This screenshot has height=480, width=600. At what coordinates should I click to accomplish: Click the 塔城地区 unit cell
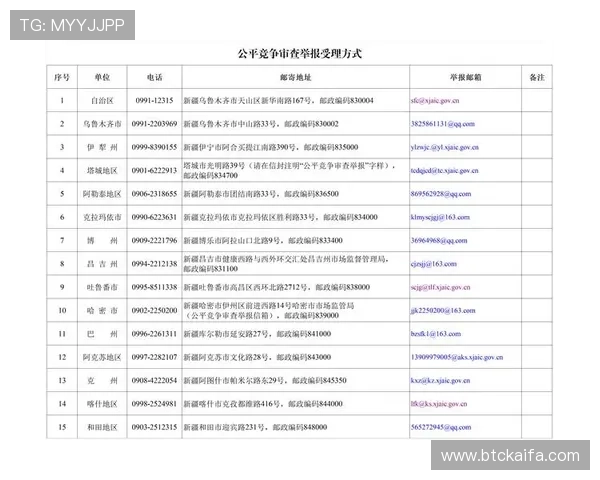(102, 171)
